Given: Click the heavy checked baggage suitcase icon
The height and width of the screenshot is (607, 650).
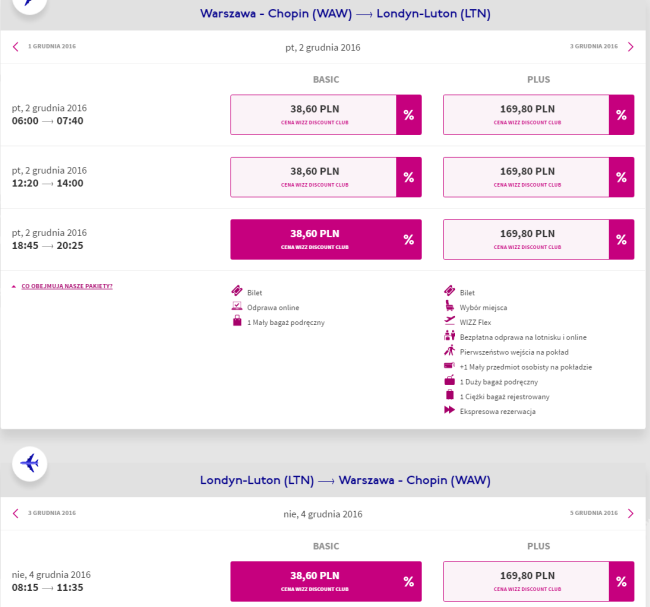Looking at the screenshot, I should coord(449,395).
